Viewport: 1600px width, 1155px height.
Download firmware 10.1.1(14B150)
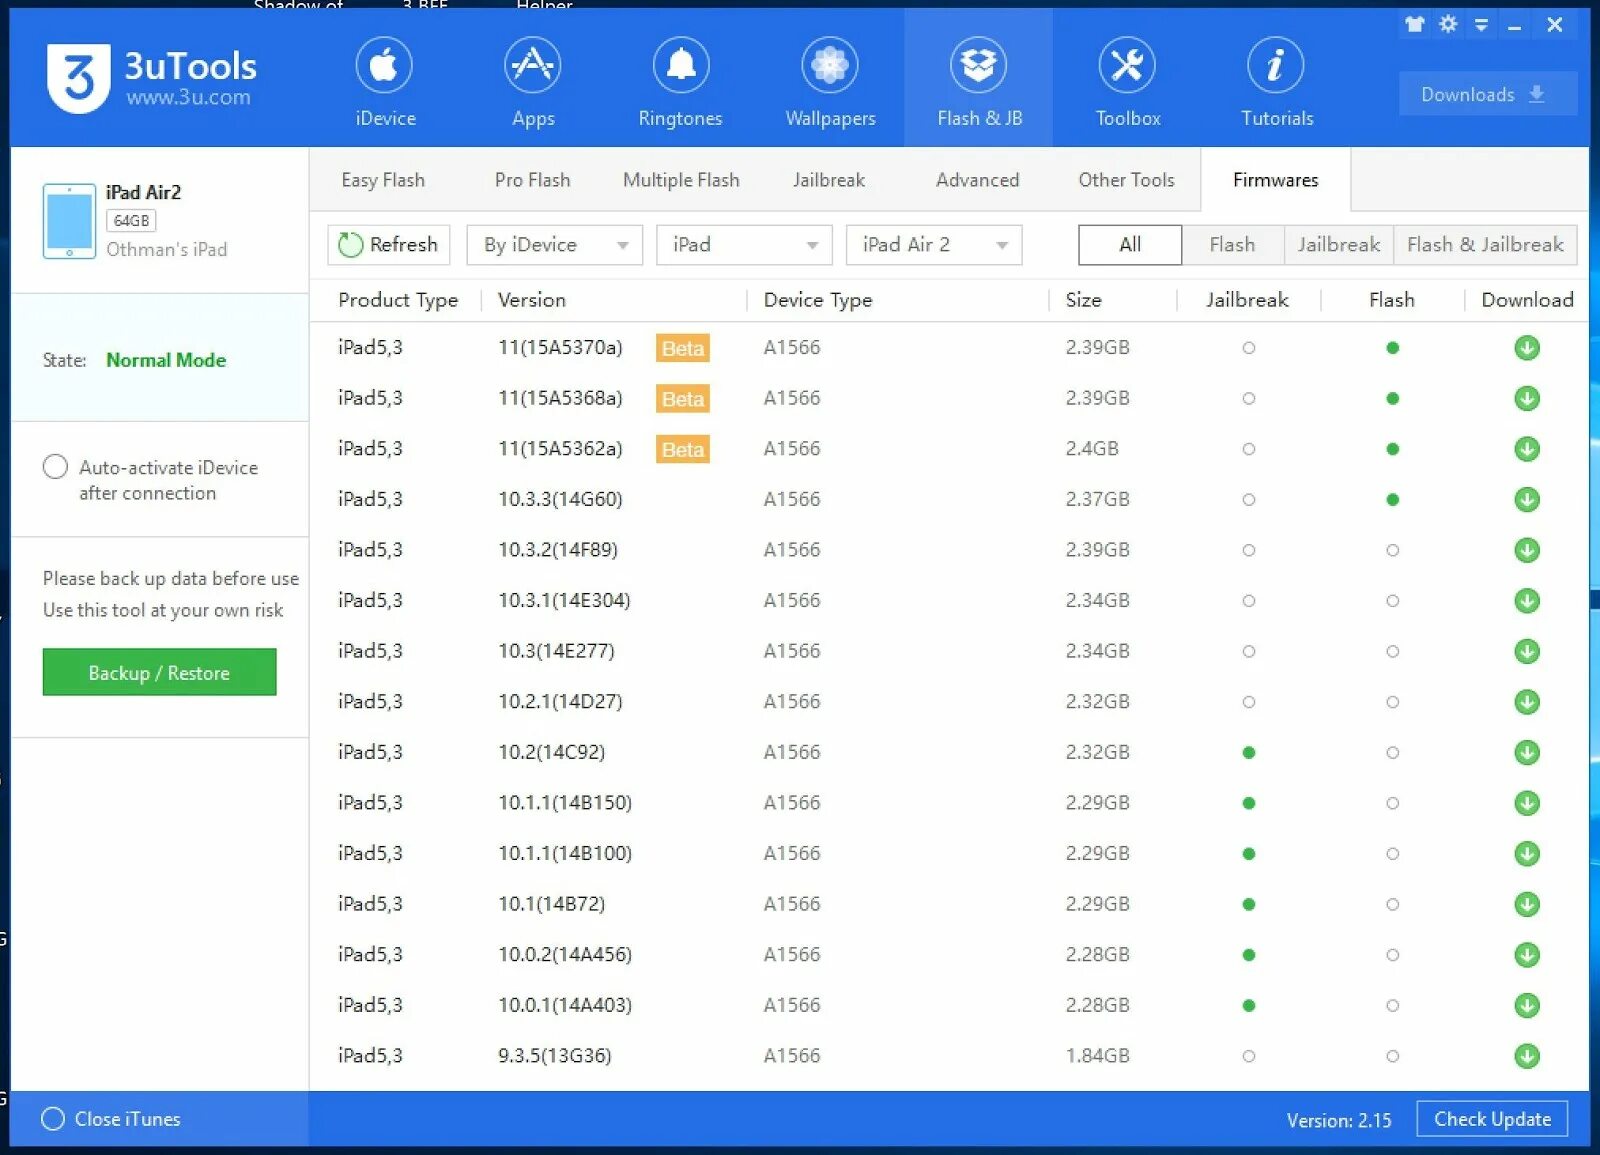(x=1527, y=803)
